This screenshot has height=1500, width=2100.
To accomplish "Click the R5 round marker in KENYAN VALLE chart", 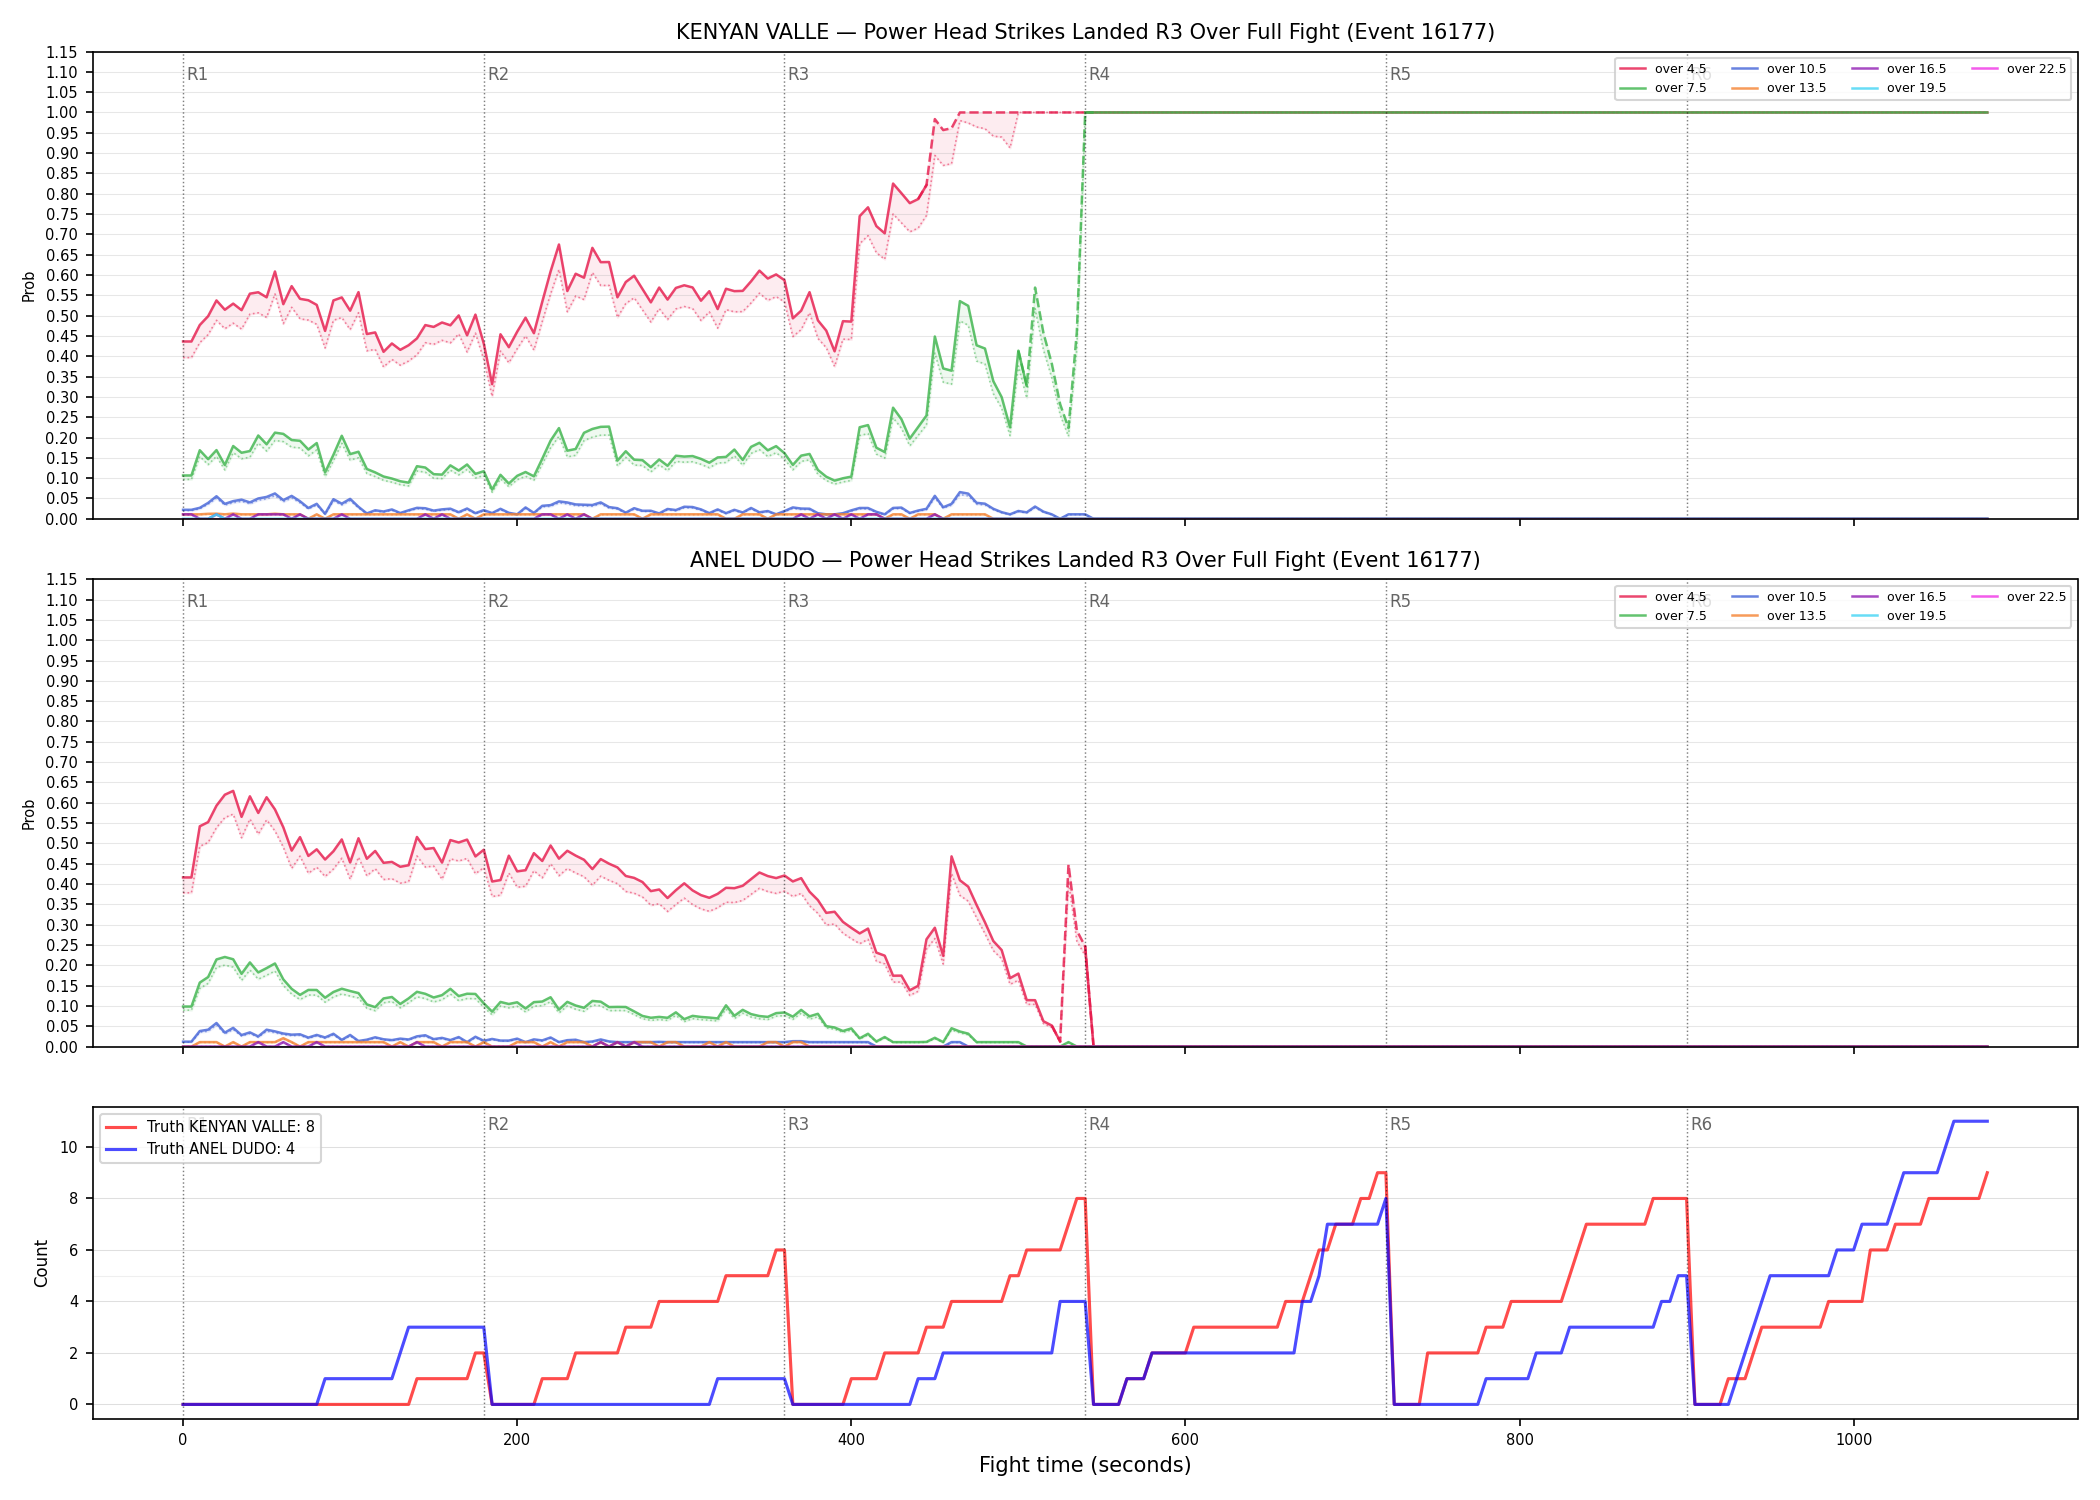I will point(1400,74).
